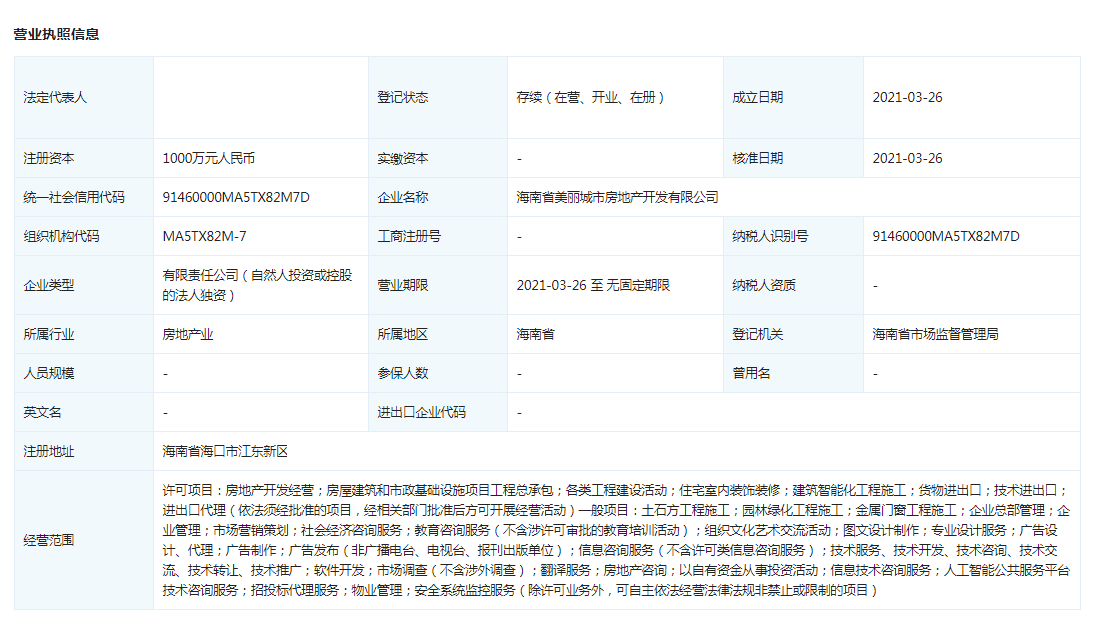Viewport: 1094px width, 625px height.
Task: Click the 营业期限 value 2021-03-26 至 无固定期限
Action: (593, 285)
